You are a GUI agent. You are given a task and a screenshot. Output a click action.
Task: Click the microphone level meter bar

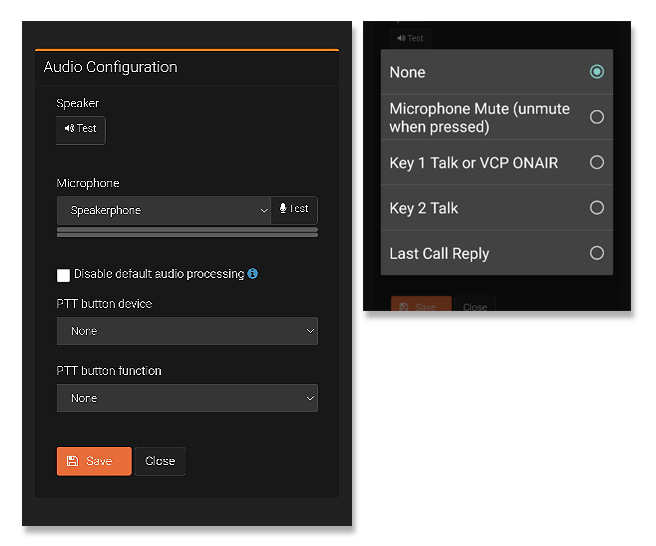[x=187, y=232]
